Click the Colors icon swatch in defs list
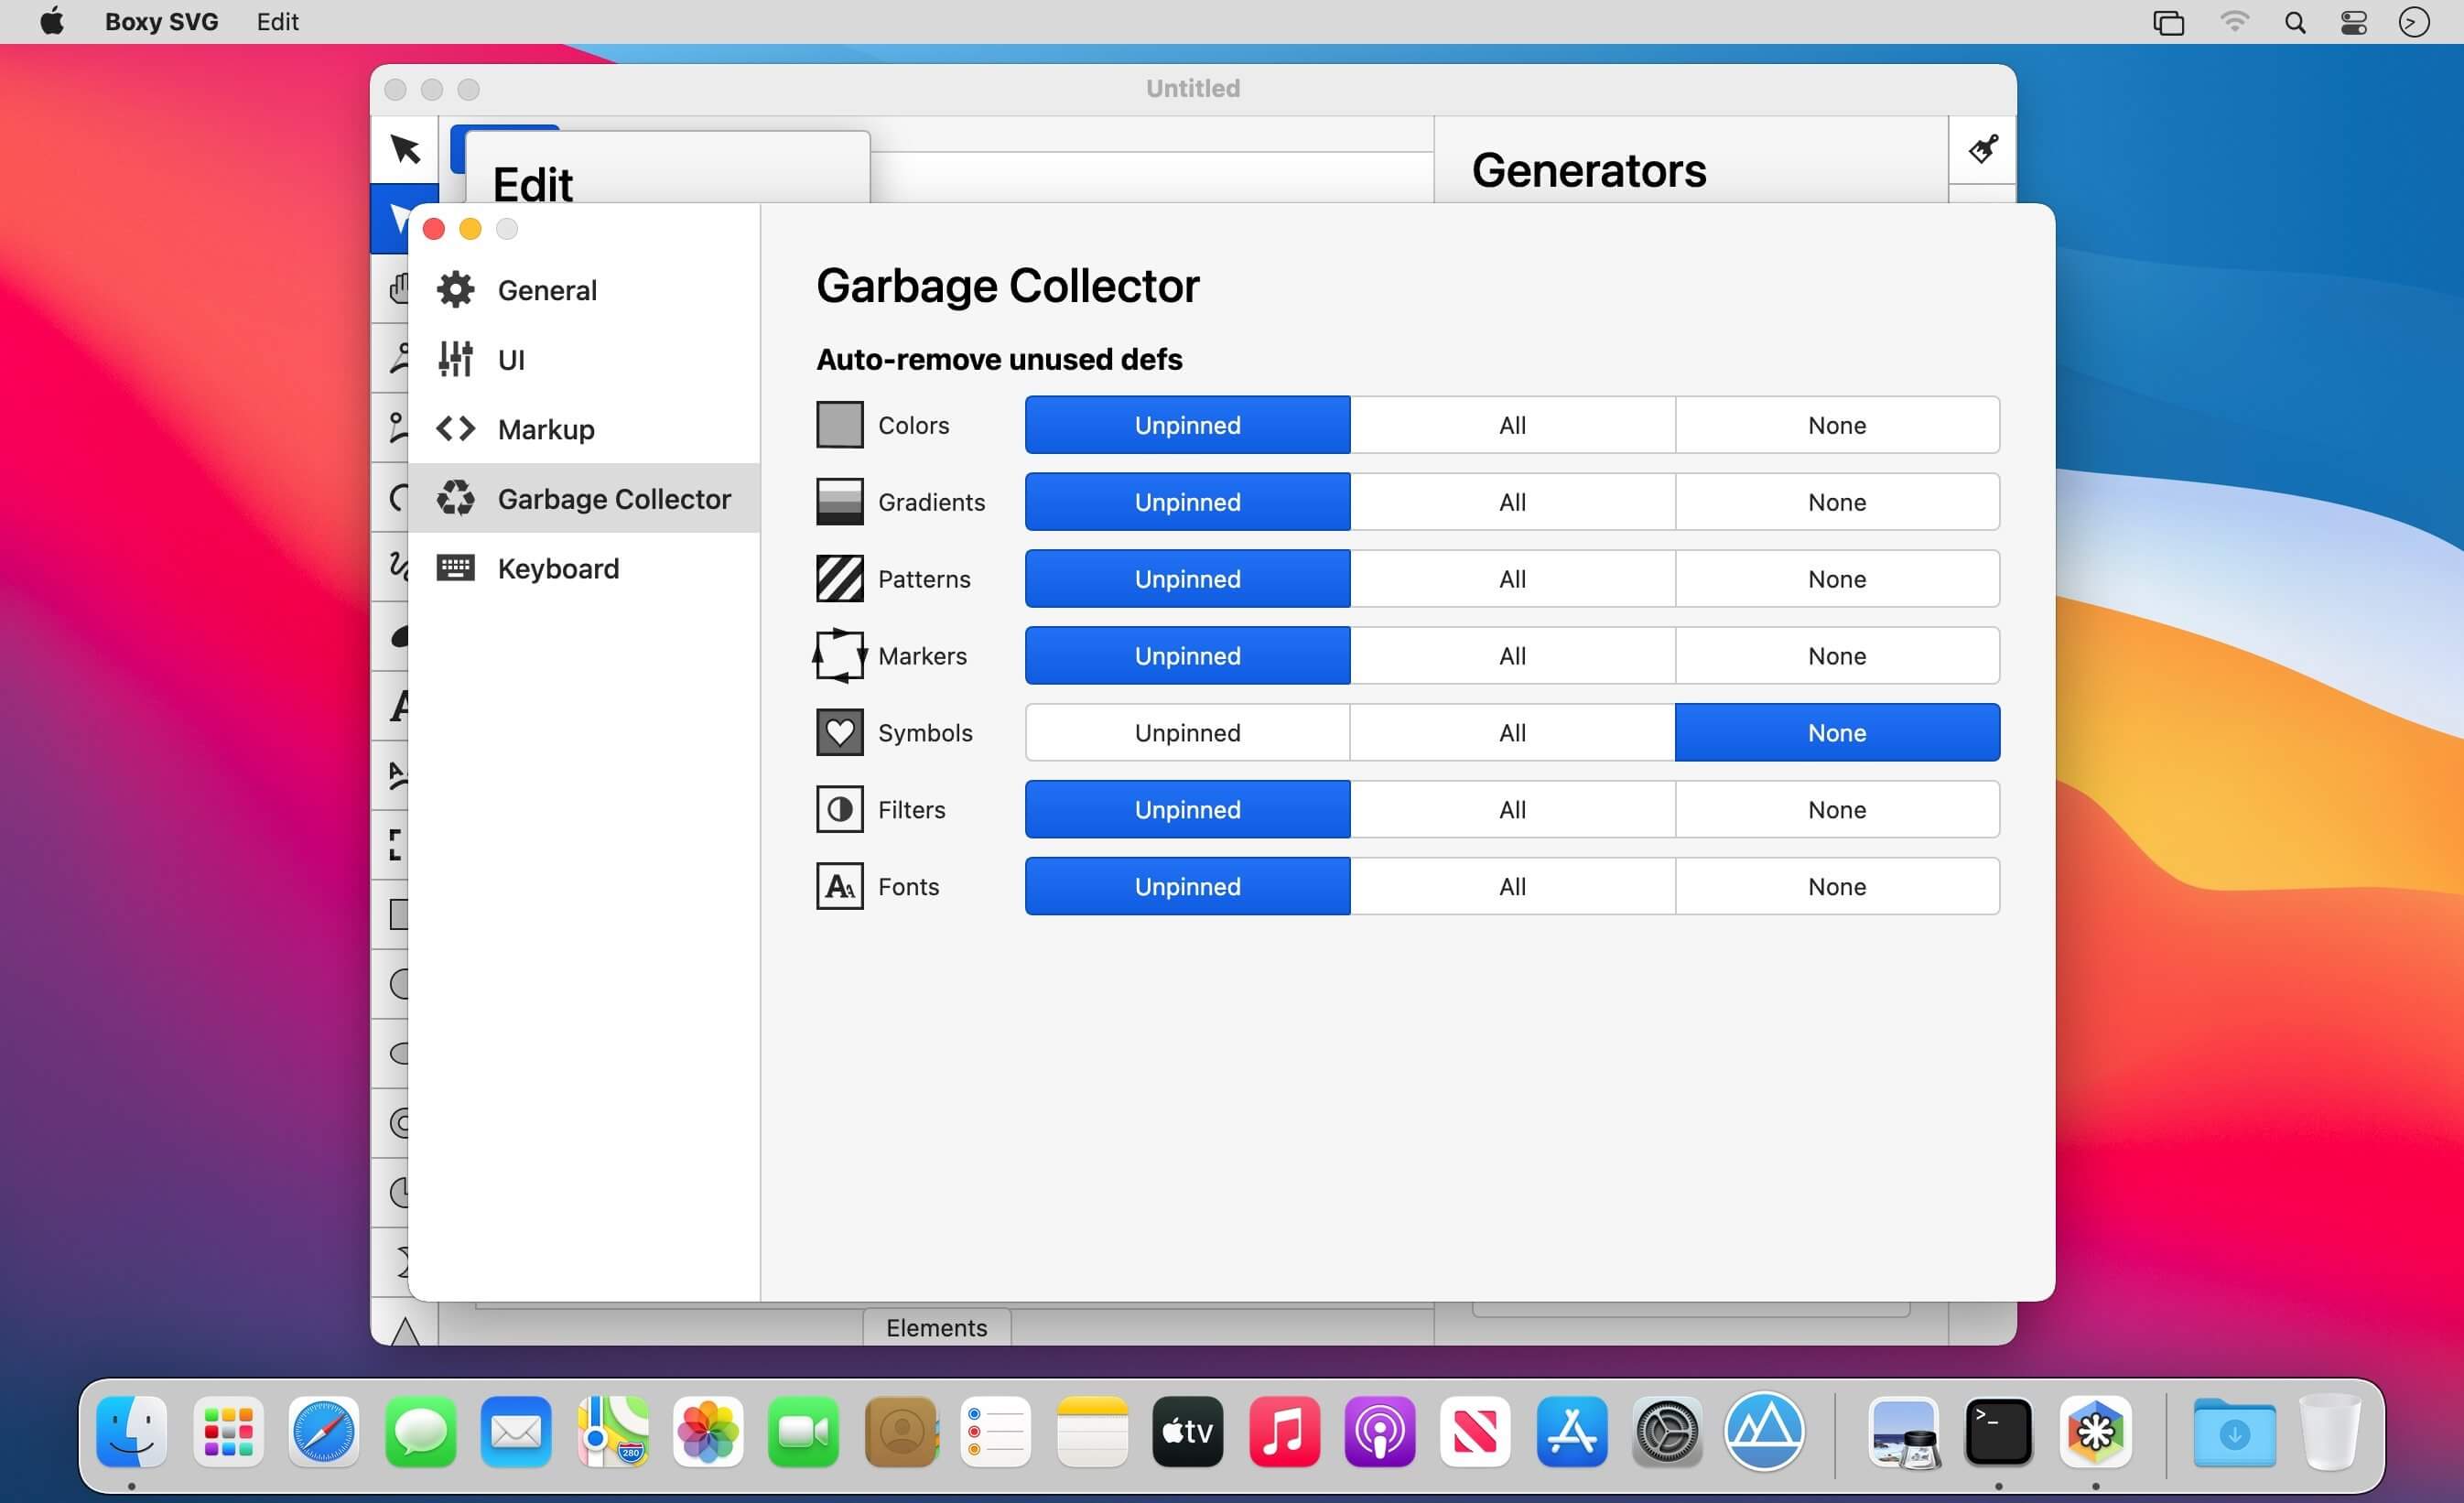The width and height of the screenshot is (2464, 1503). point(838,422)
